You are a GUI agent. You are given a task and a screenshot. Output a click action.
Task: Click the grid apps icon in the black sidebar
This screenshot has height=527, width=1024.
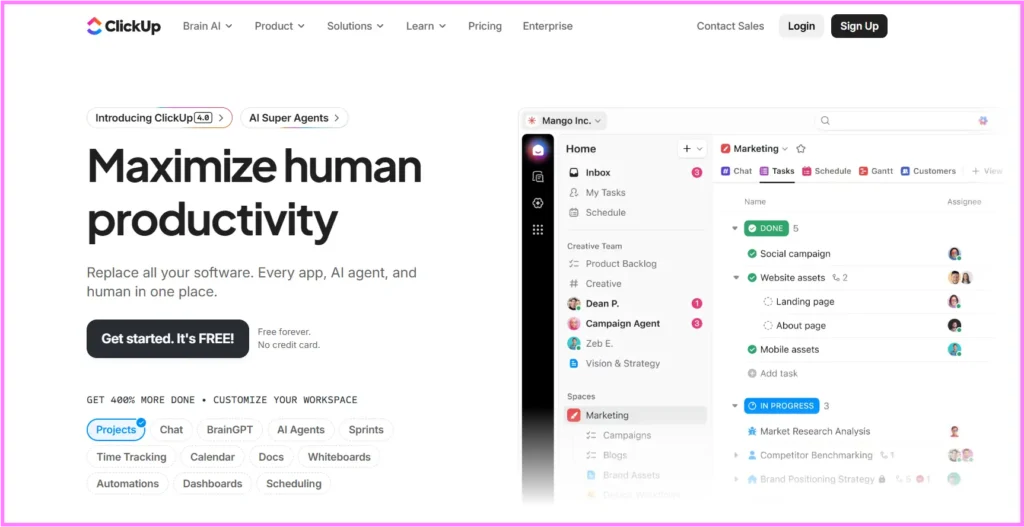(538, 229)
